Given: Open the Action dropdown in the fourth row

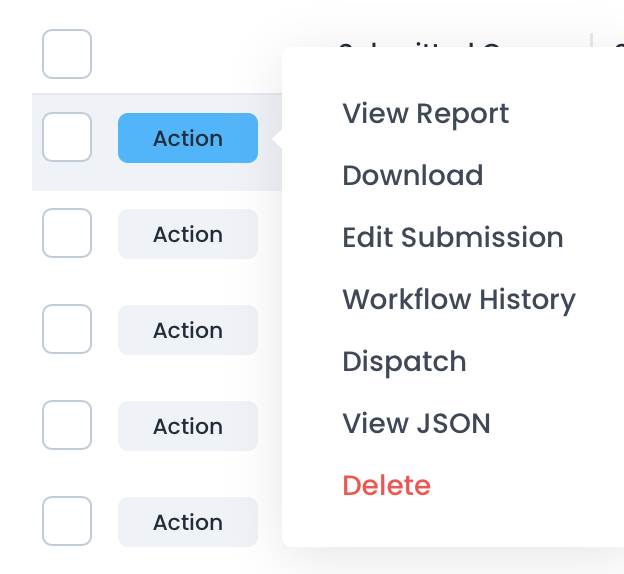Looking at the screenshot, I should pyautogui.click(x=187, y=426).
